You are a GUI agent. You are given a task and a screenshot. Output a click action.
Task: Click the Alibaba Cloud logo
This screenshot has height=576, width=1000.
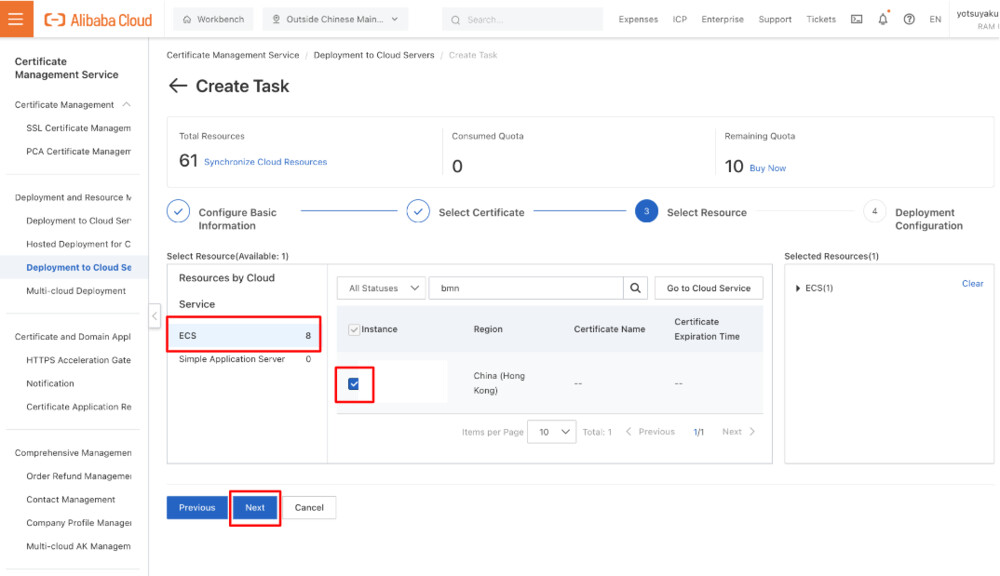[x=98, y=19]
